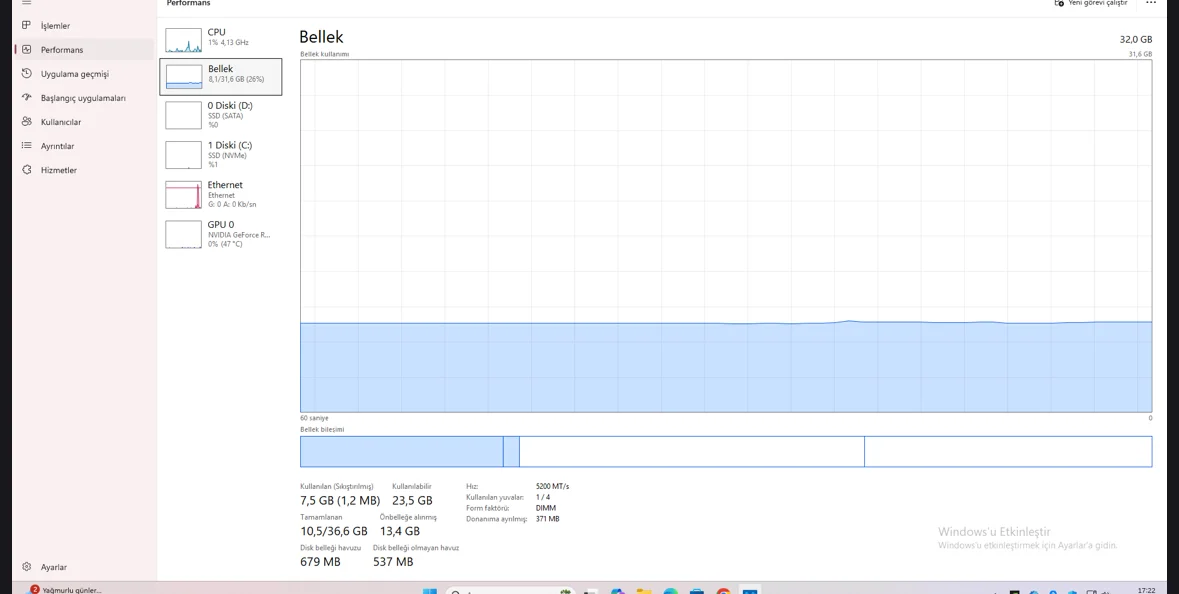Select the CPU performance graph item
1179x594 pixels.
click(x=220, y=38)
